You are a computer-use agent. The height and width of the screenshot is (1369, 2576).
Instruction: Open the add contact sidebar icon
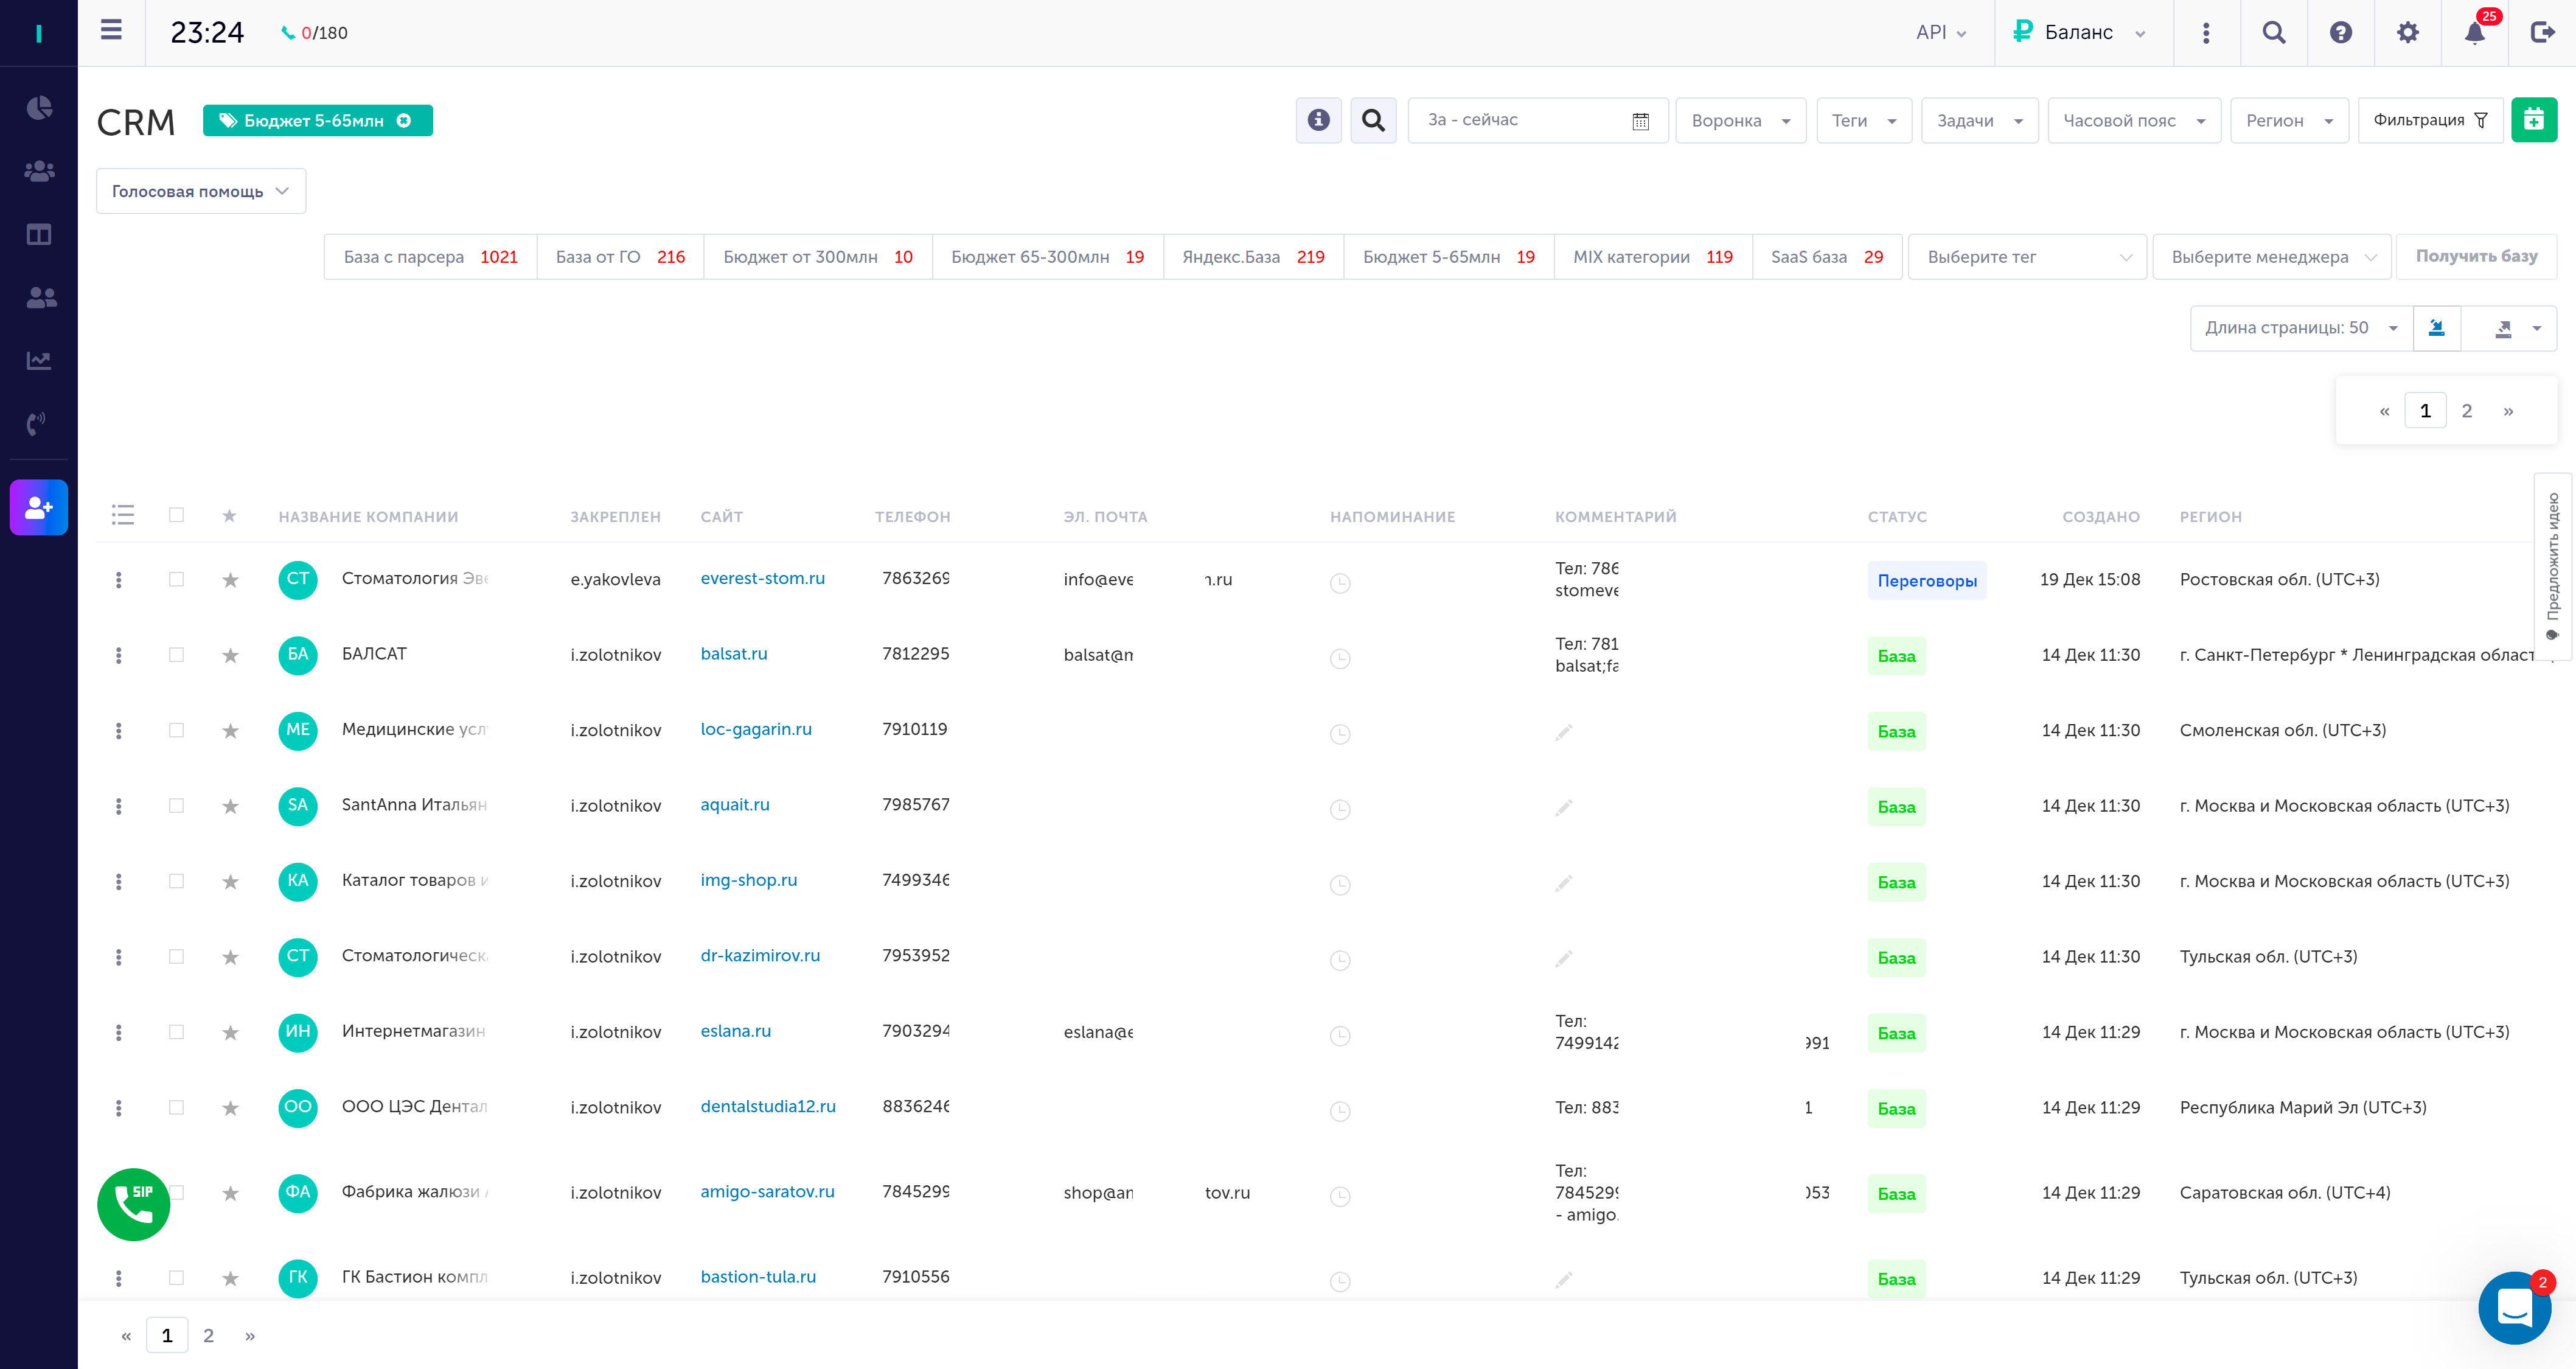39,507
